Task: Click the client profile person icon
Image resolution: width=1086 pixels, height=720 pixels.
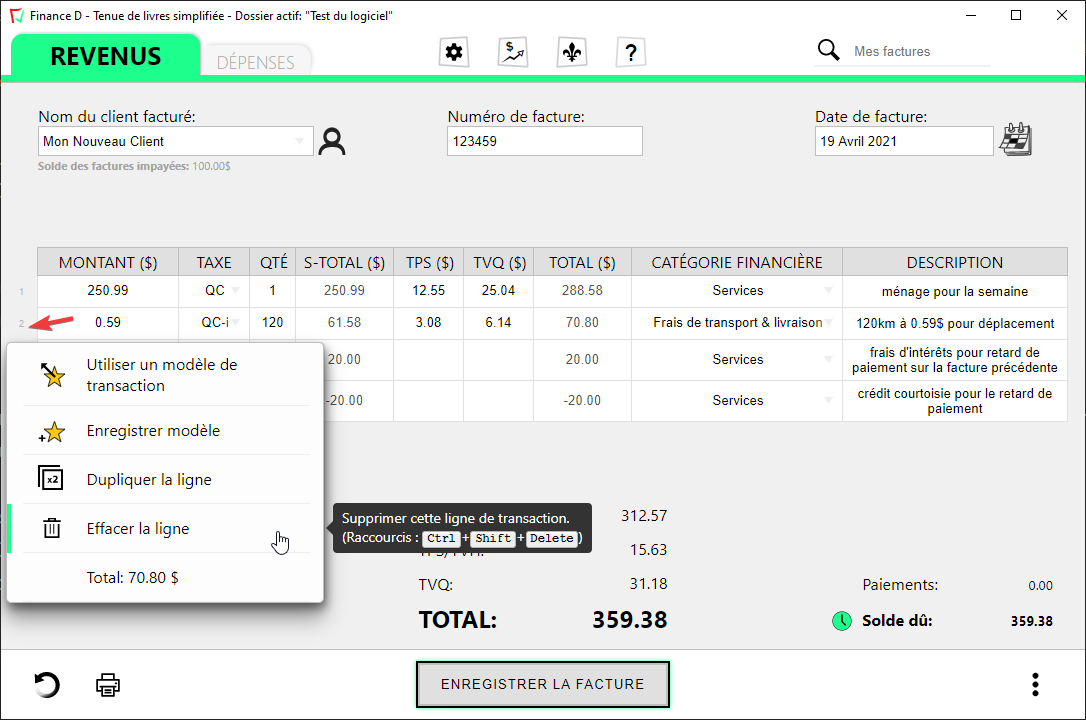Action: point(331,142)
